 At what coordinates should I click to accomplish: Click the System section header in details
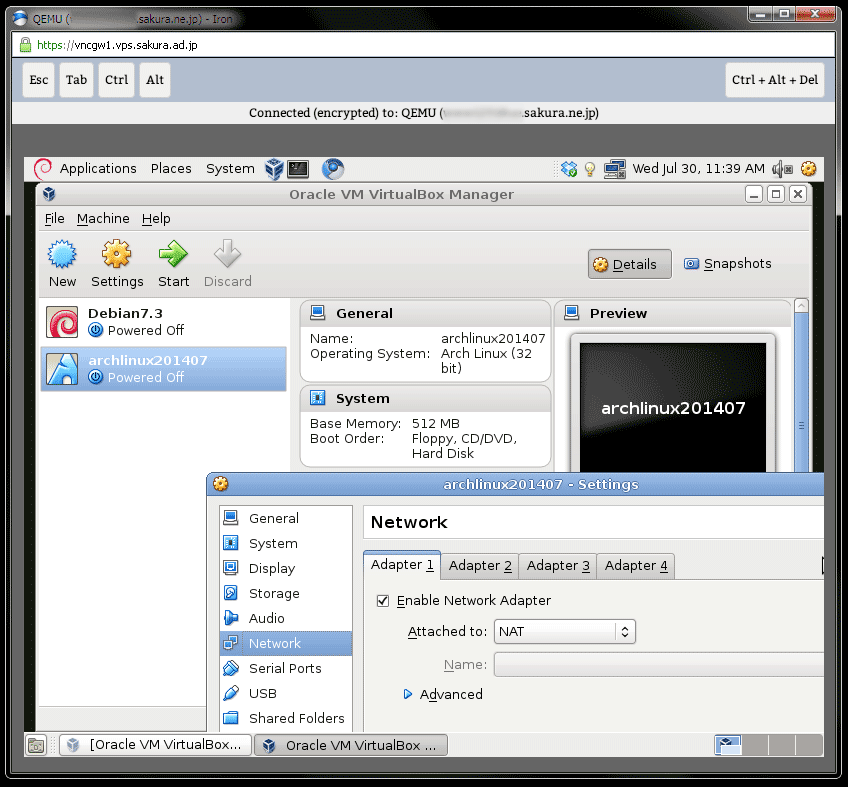tap(426, 399)
